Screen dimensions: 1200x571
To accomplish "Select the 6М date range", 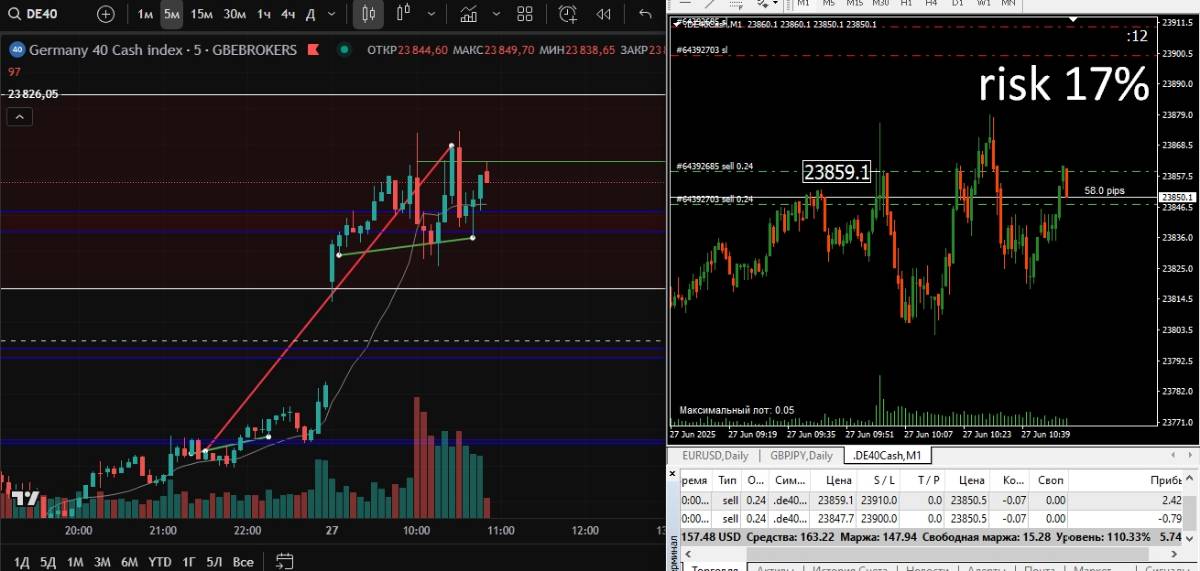I will [x=129, y=562].
